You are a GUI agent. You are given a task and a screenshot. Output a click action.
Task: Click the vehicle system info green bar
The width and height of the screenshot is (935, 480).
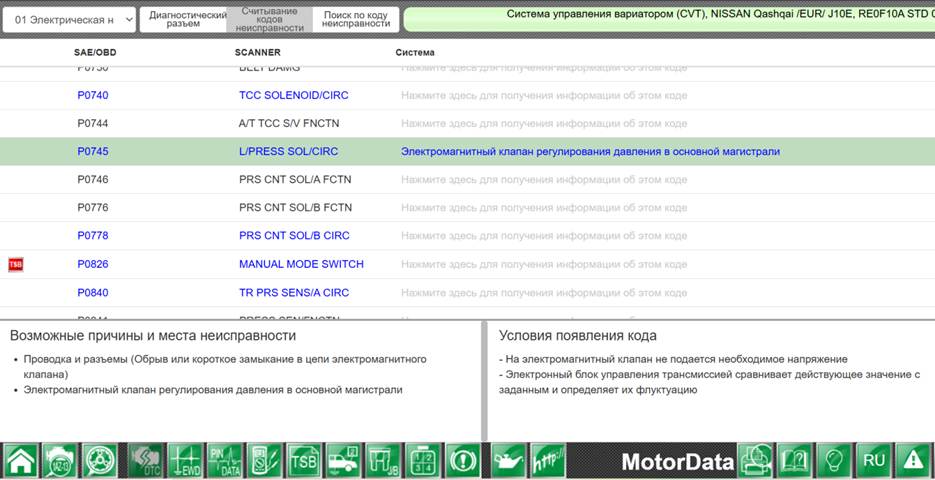(669, 19)
